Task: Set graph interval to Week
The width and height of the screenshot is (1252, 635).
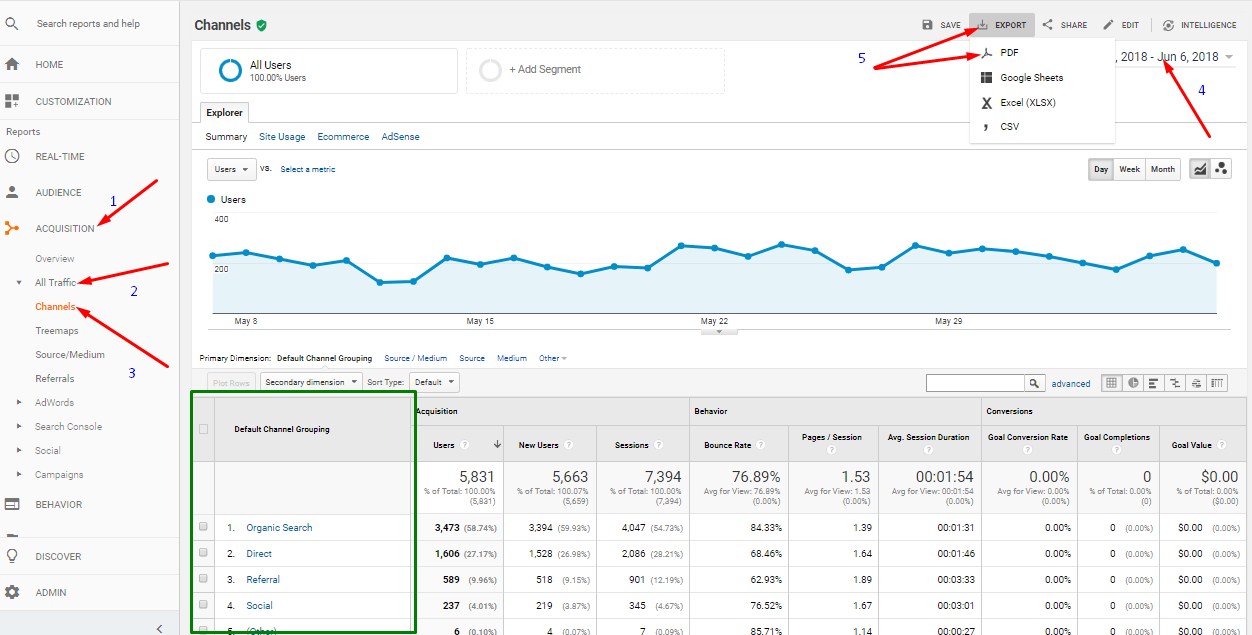Action: 1129,169
